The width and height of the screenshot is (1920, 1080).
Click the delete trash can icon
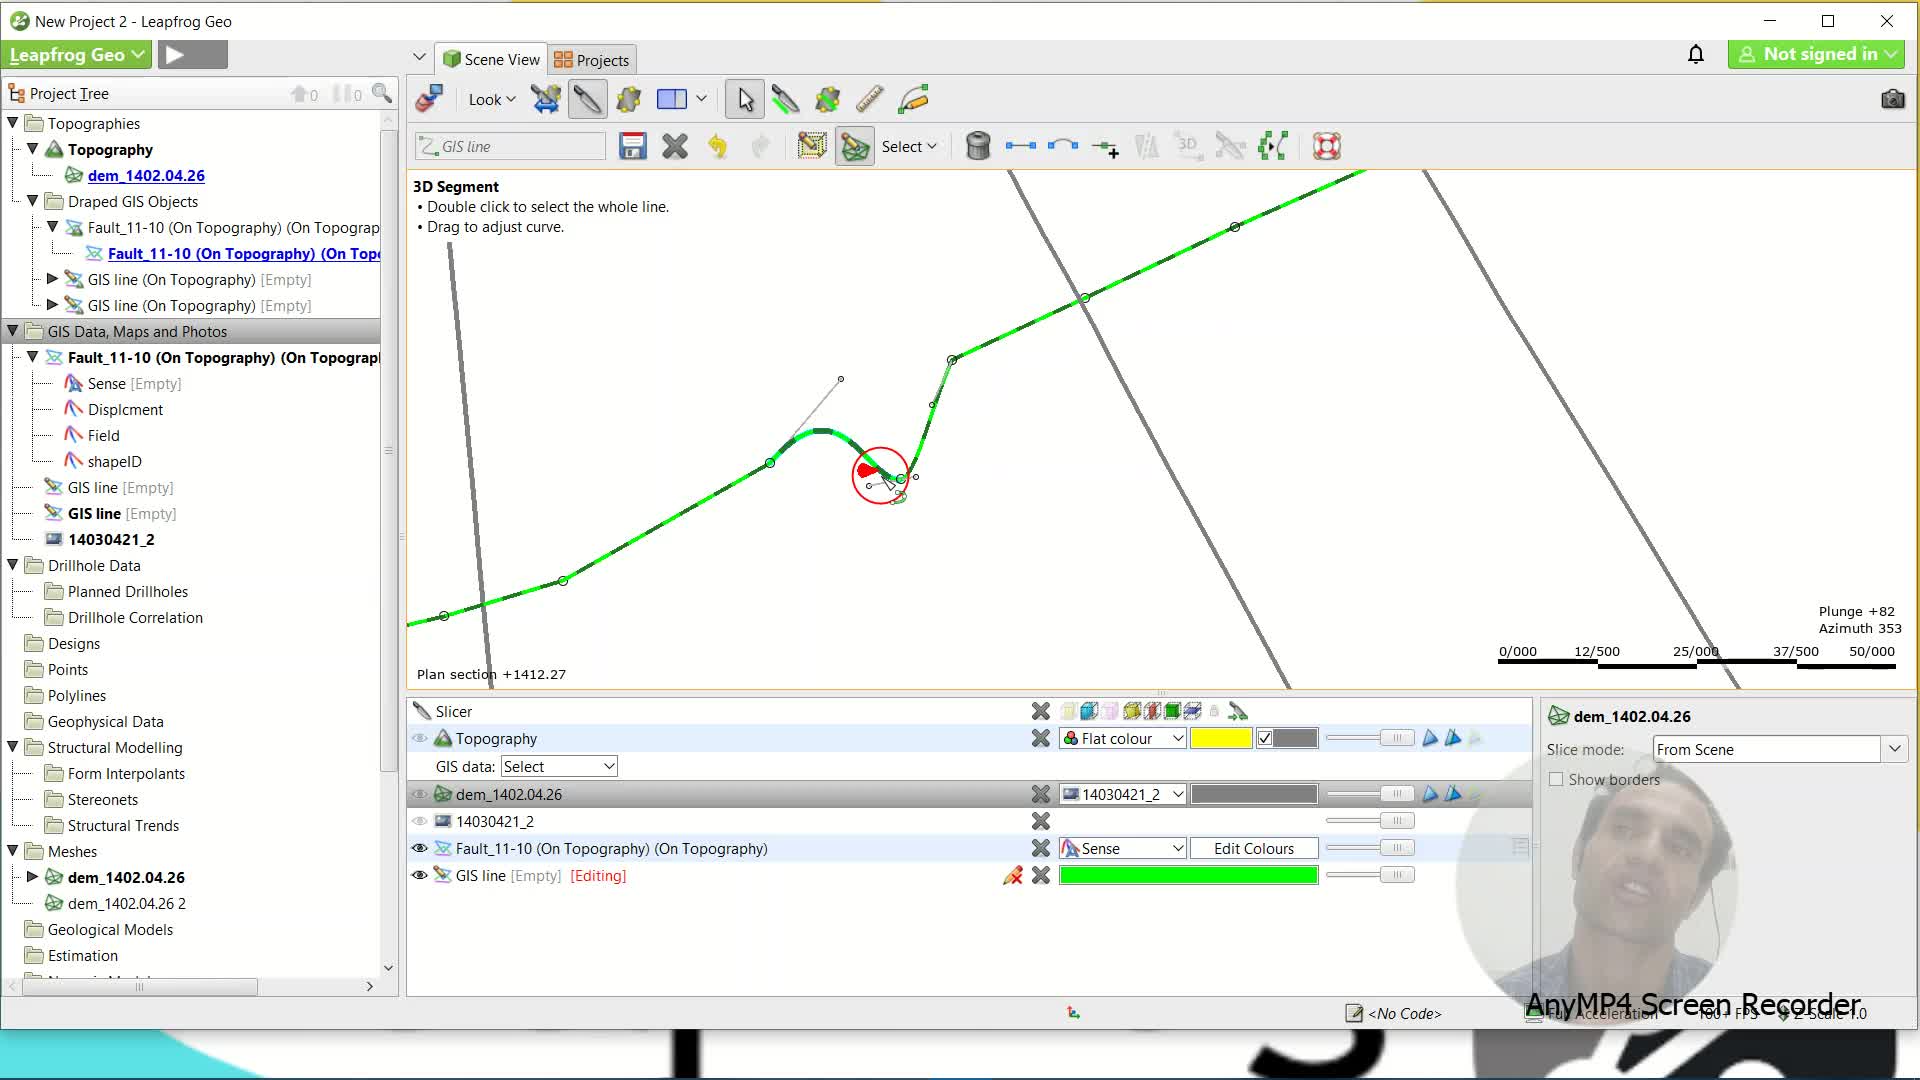978,146
